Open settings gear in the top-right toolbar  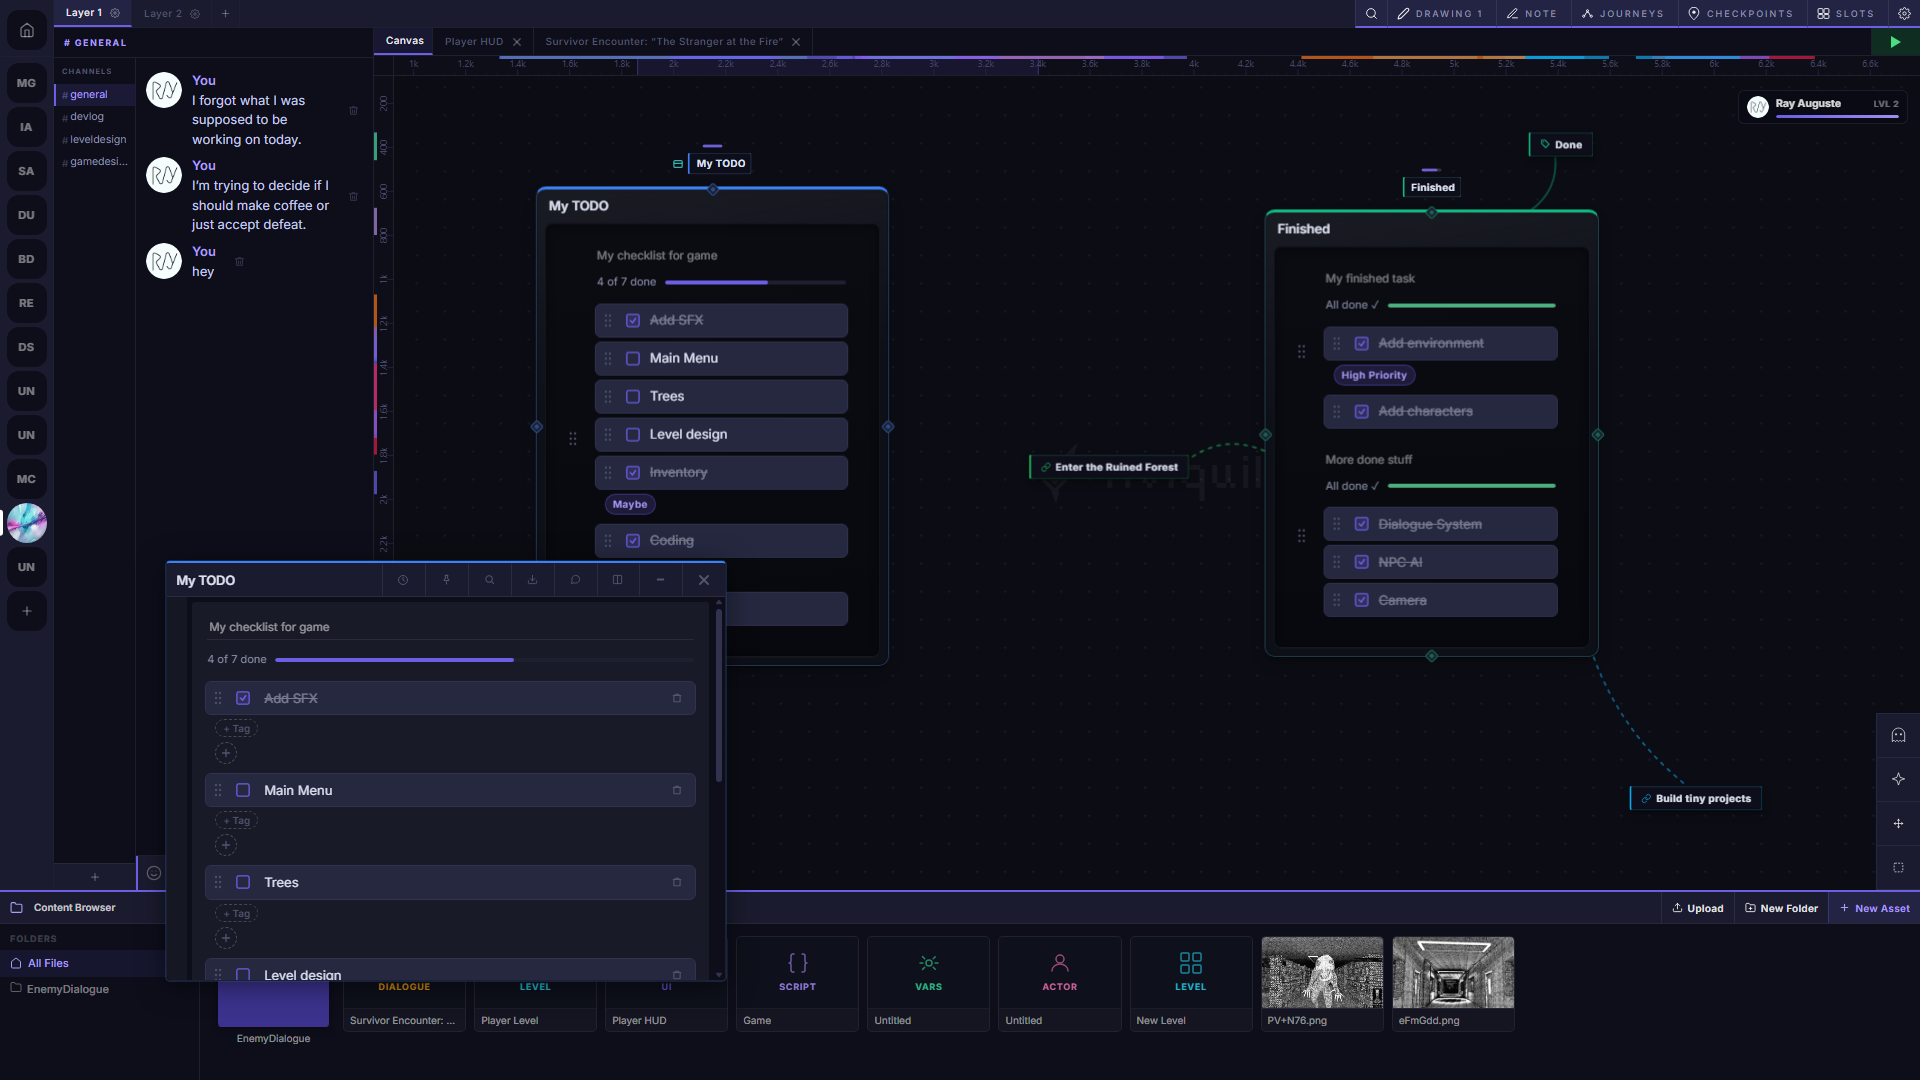tap(1904, 14)
